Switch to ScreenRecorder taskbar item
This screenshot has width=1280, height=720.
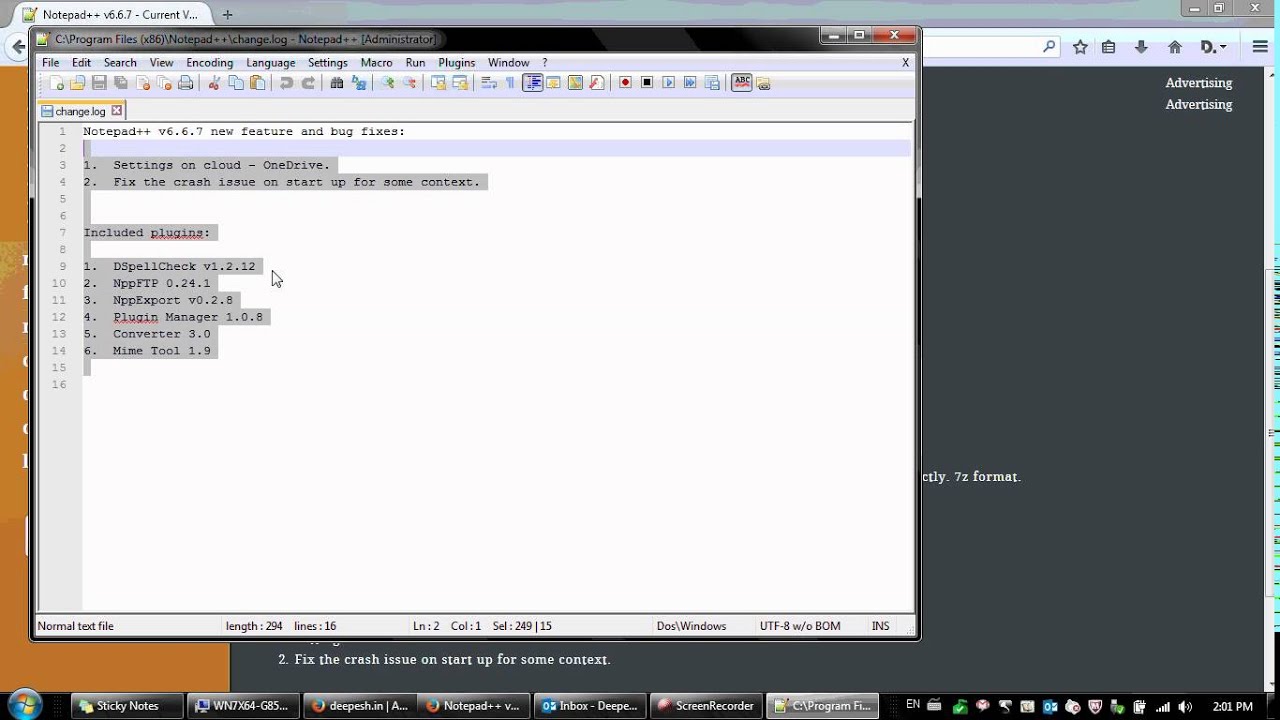tap(705, 705)
